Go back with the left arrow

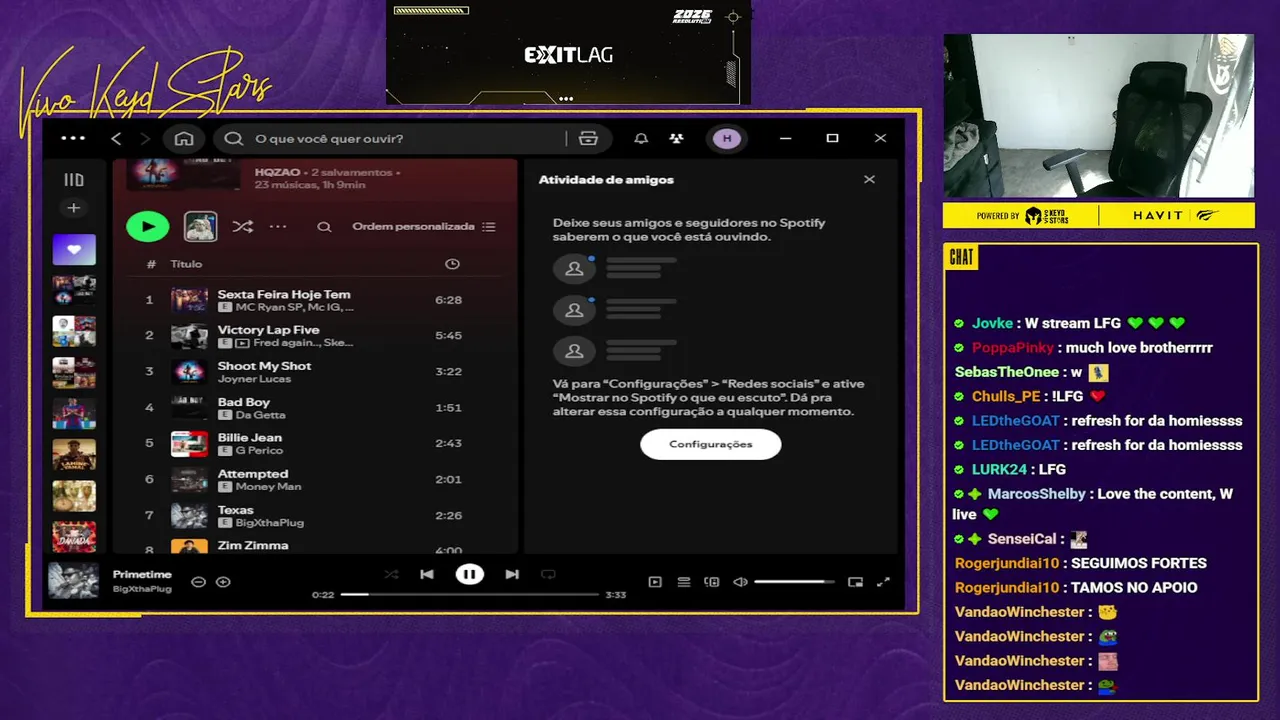pyautogui.click(x=116, y=138)
